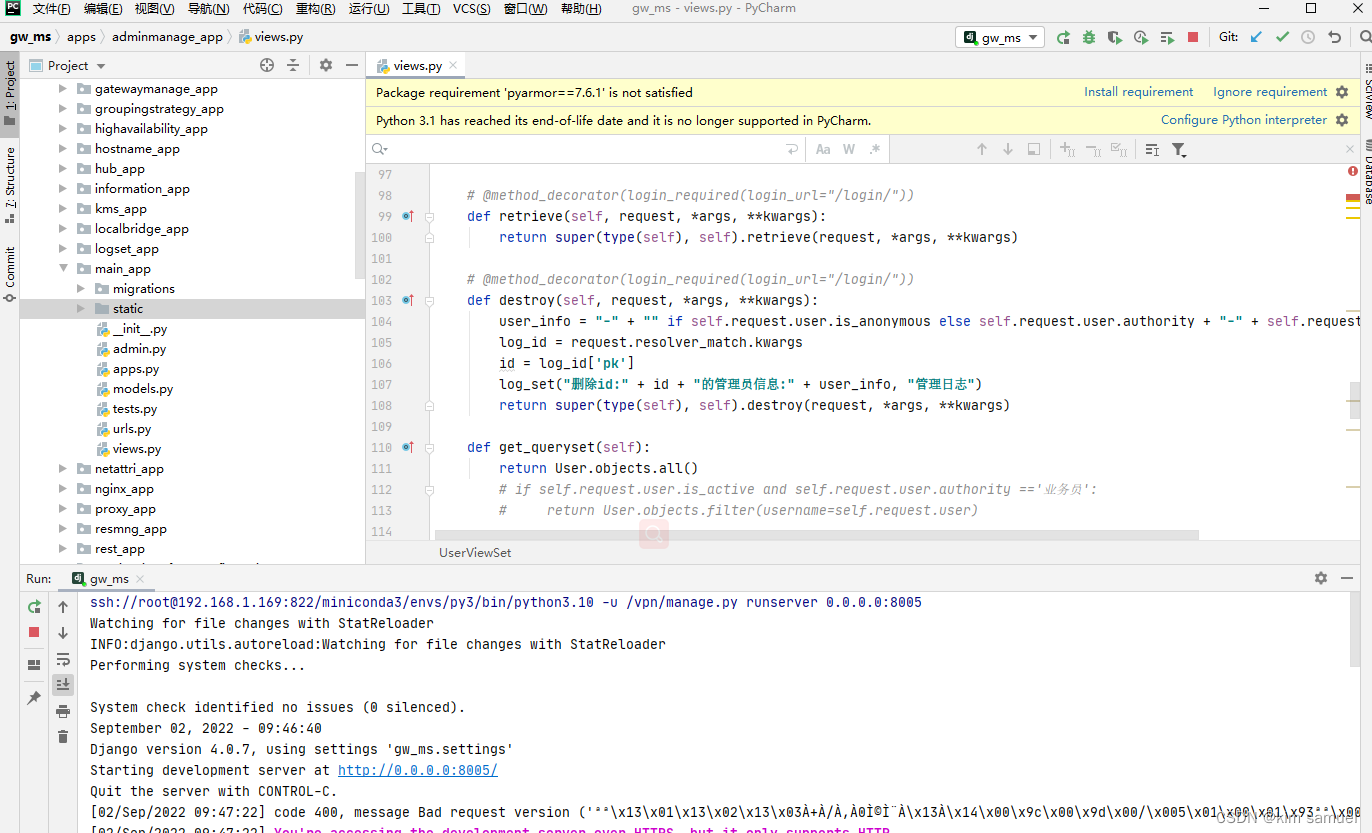The height and width of the screenshot is (833, 1372).
Task: Switch to the views.py editor tab
Action: click(x=415, y=64)
